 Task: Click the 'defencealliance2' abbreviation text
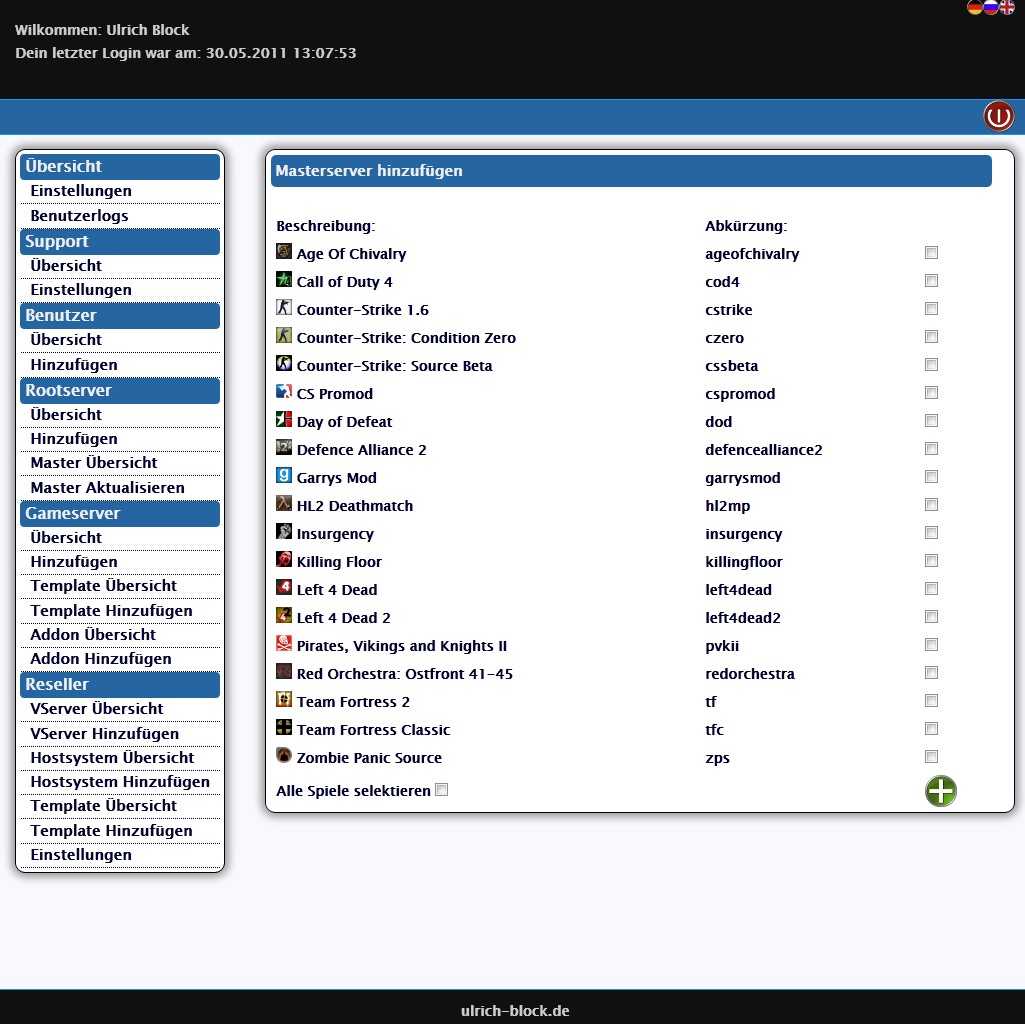pos(764,450)
